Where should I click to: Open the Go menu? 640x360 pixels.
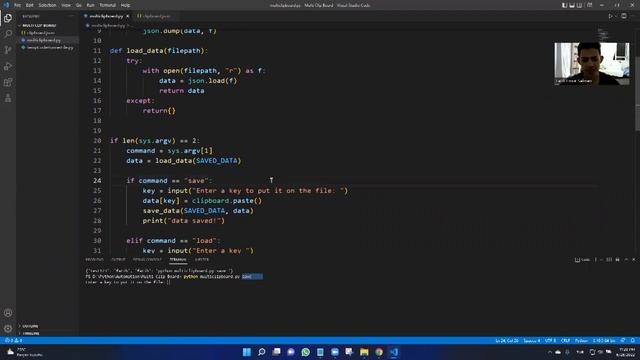[78, 5]
